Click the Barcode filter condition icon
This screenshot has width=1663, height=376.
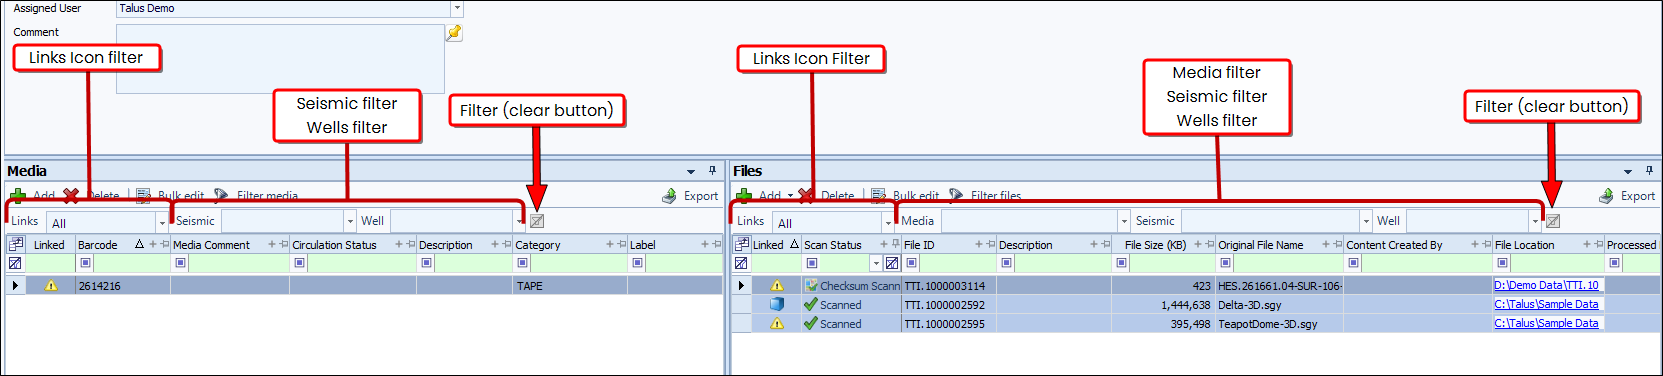click(x=85, y=263)
